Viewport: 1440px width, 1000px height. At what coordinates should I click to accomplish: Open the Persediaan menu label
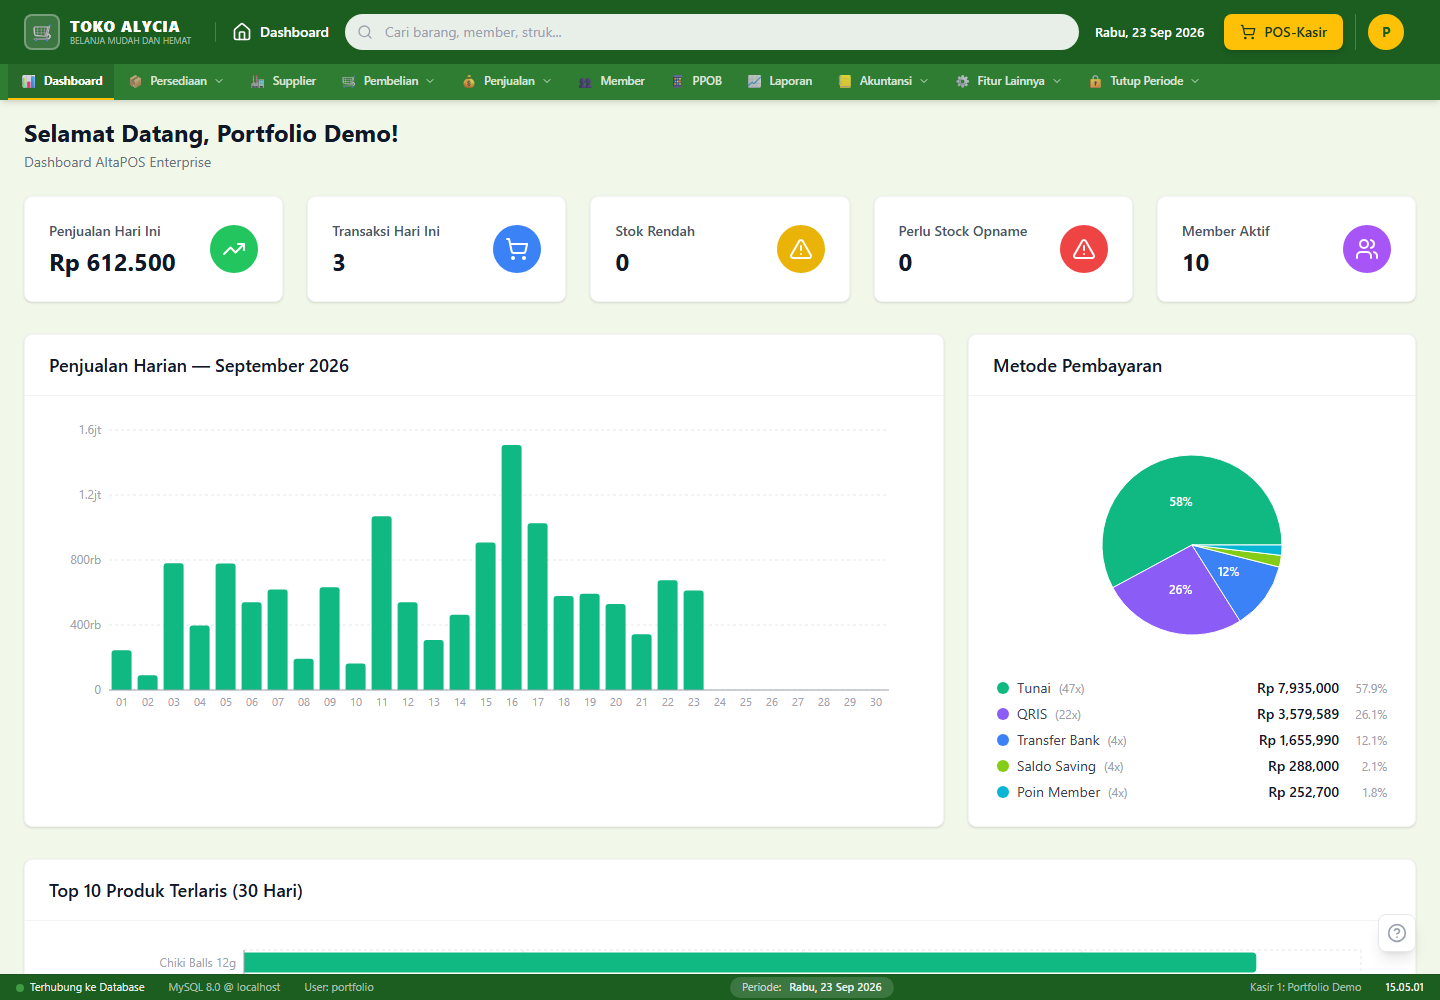pos(178,81)
